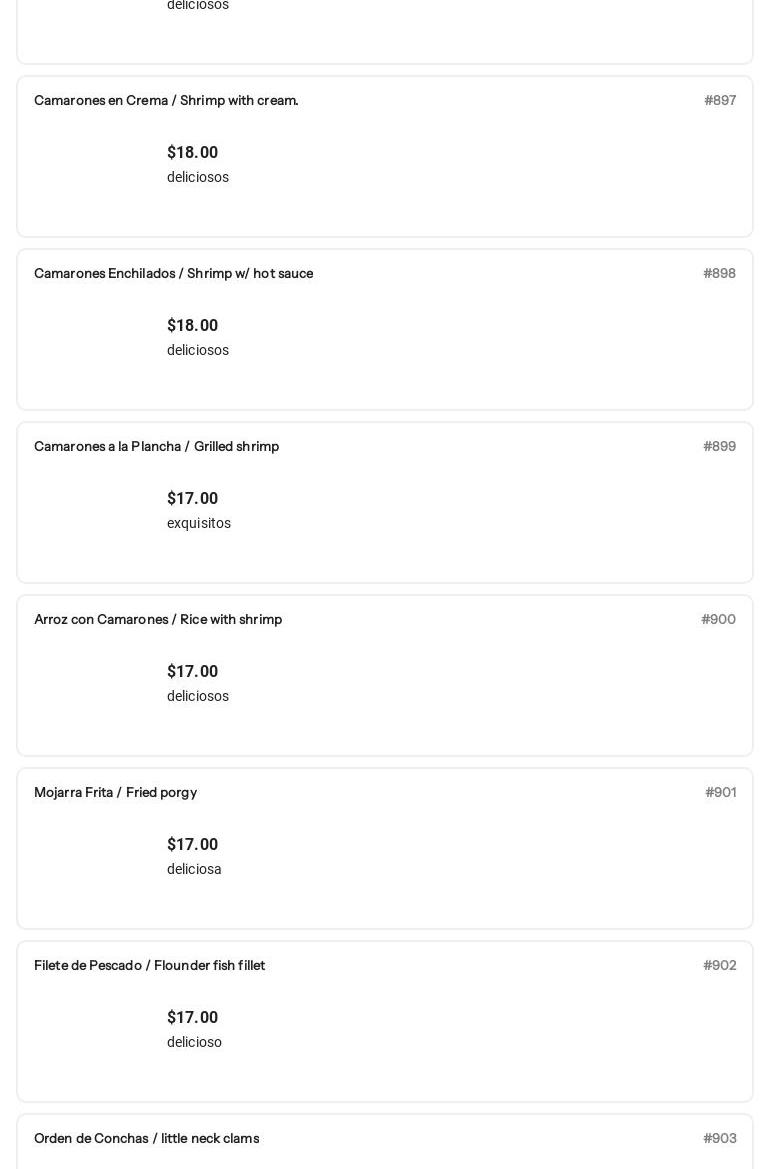
Task: Click the #903 item number
Action: (719, 1139)
